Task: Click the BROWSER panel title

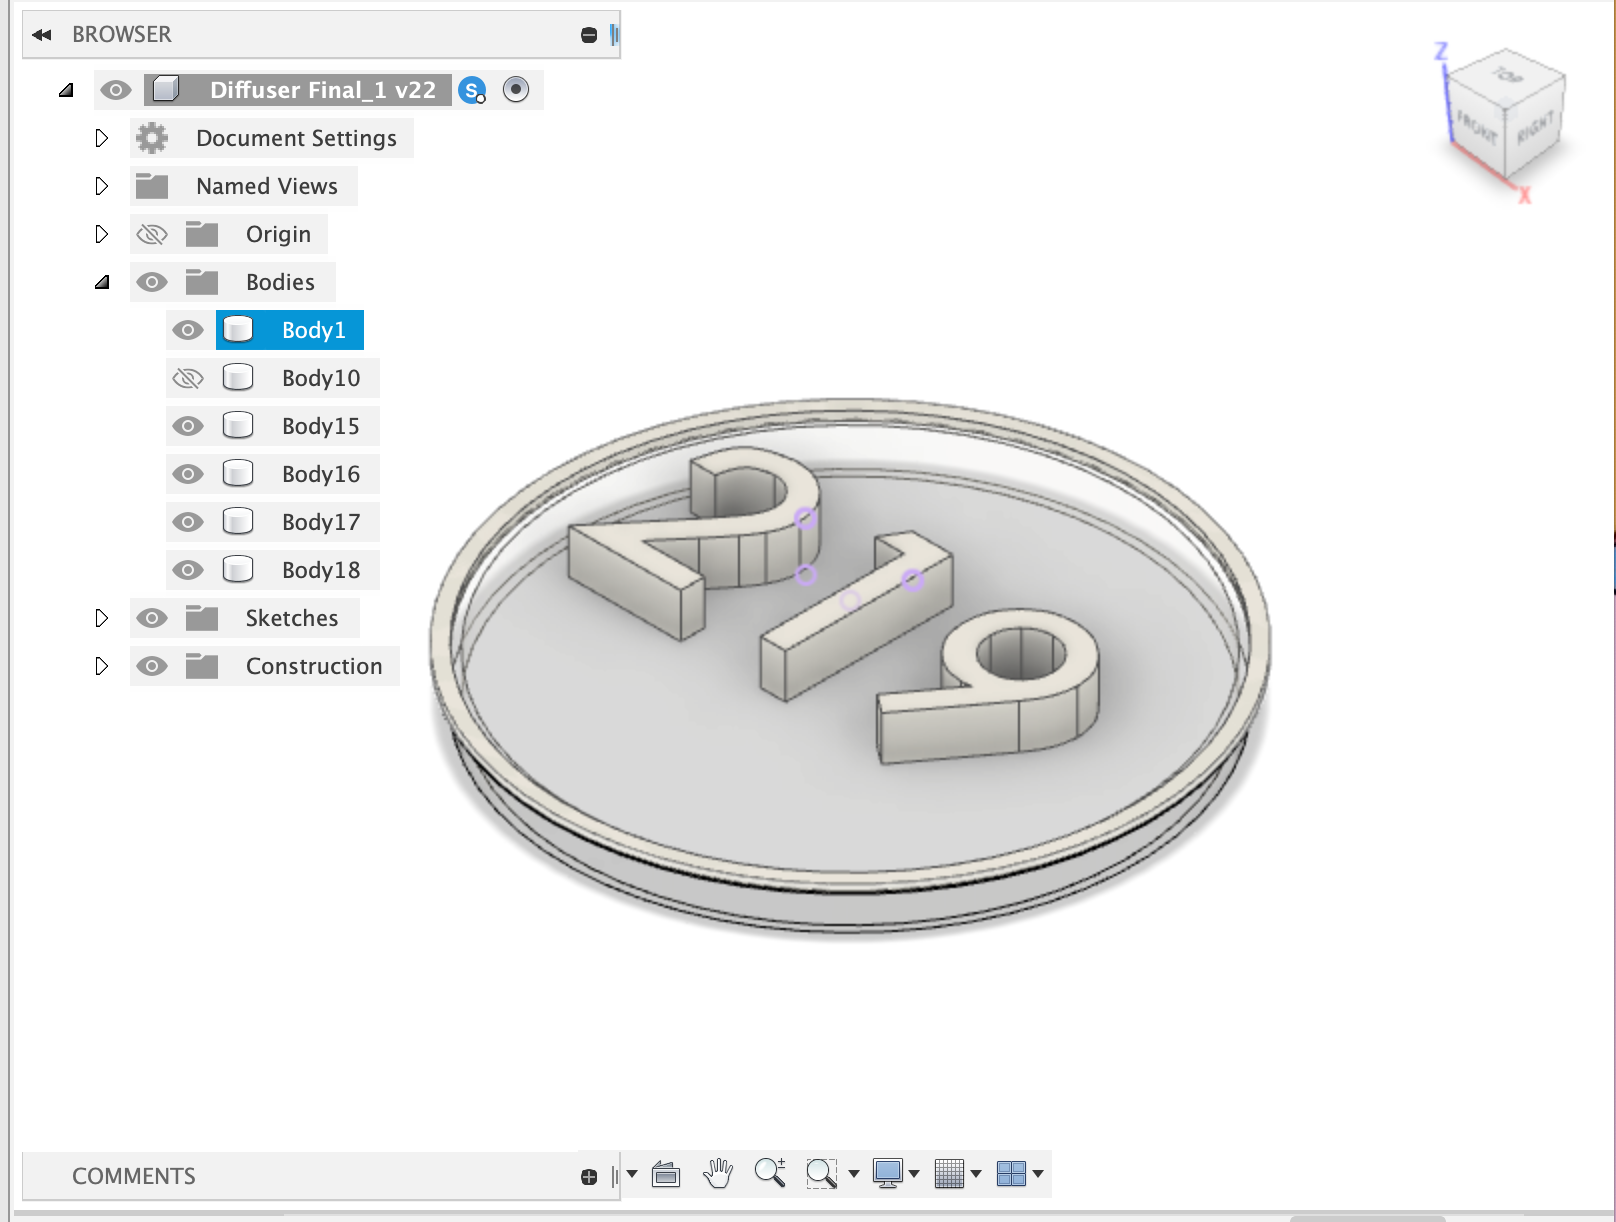Action: coord(122,35)
